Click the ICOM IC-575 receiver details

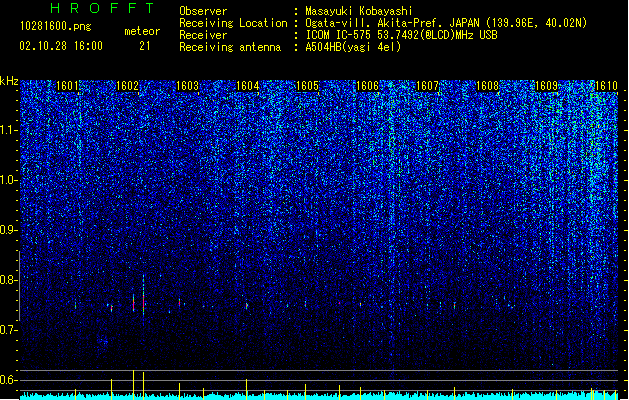coord(401,35)
